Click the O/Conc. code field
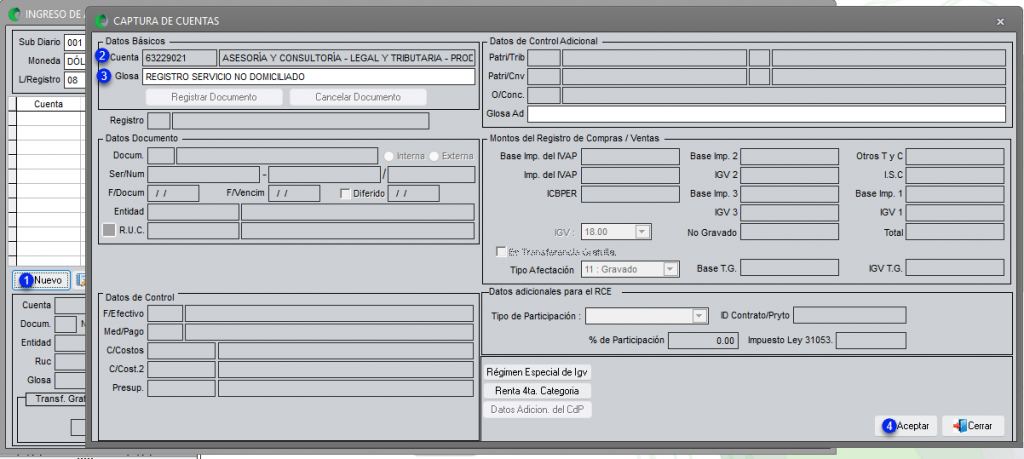This screenshot has height=459, width=1024. click(544, 95)
